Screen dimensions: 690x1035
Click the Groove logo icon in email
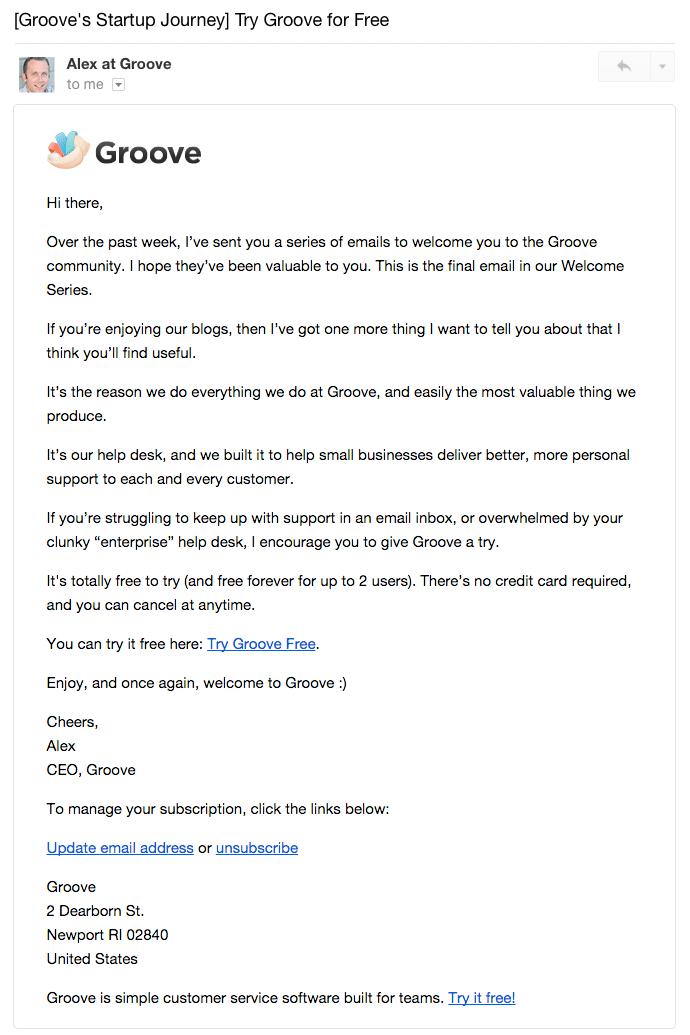pyautogui.click(x=68, y=151)
